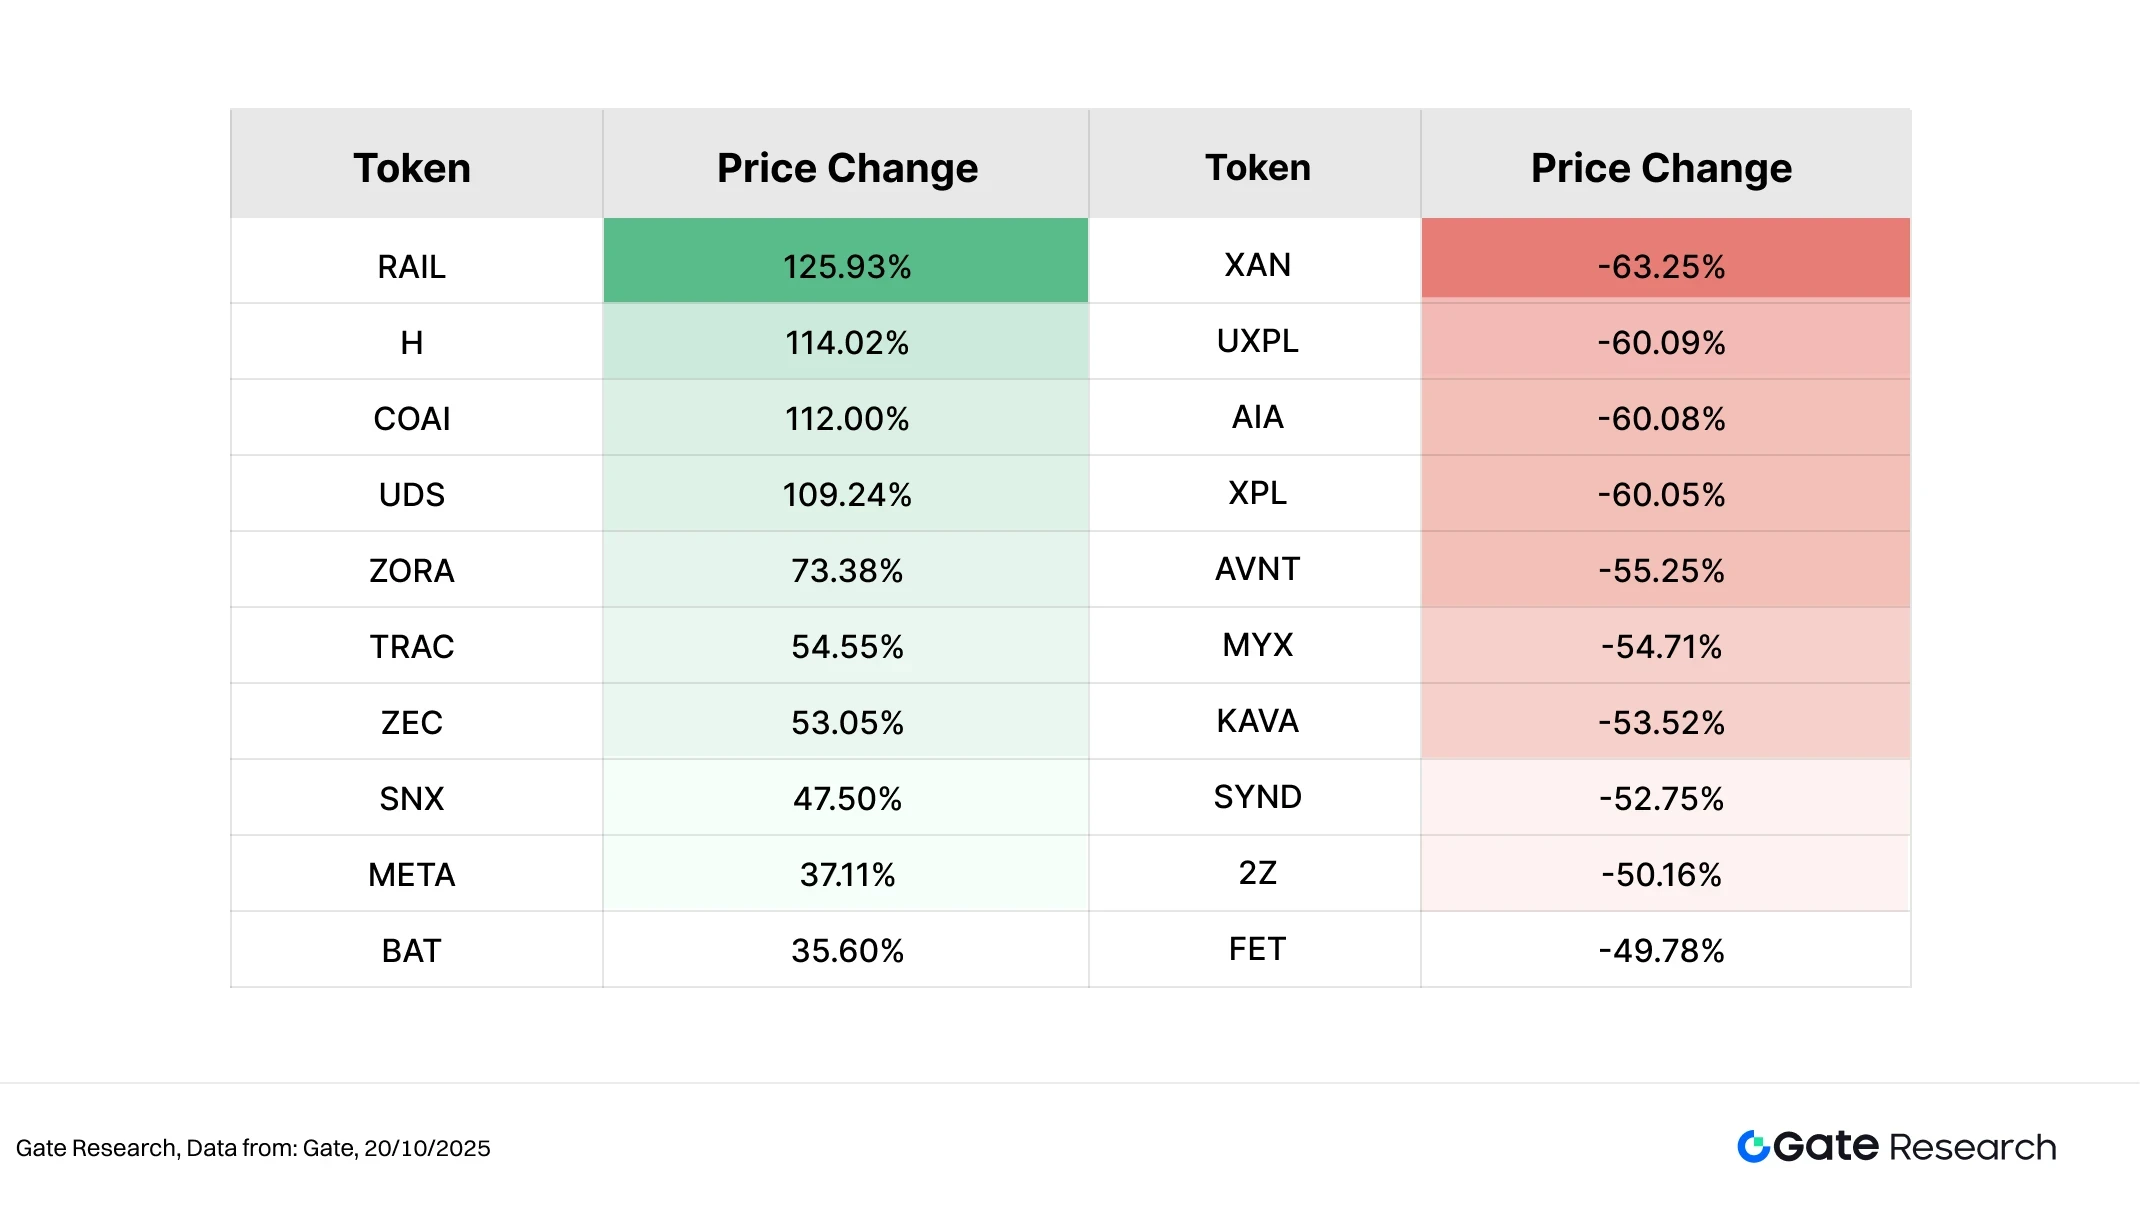Select the 2Z token cell
This screenshot has width=2140, height=1212.
(1257, 873)
